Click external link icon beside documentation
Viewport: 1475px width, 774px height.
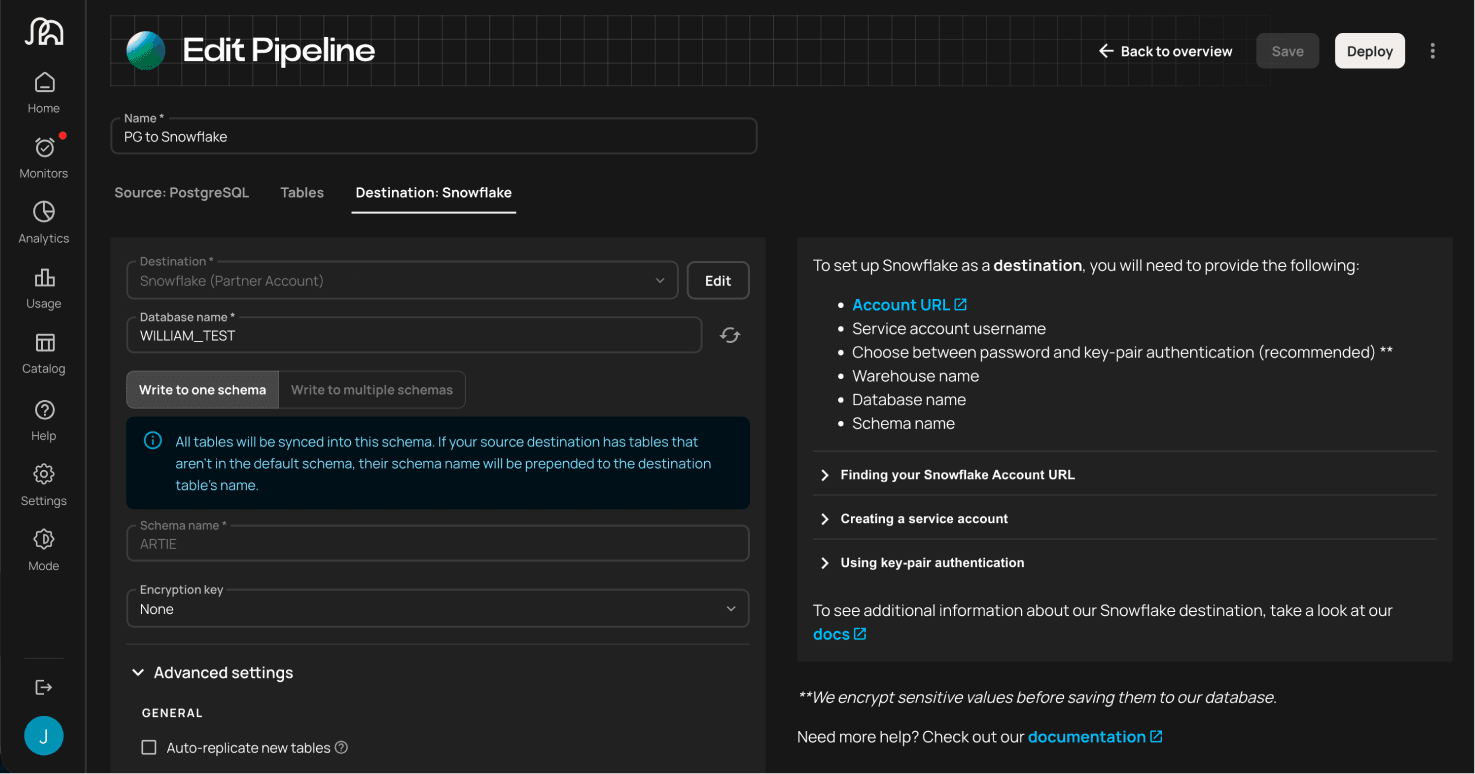coord(1156,737)
